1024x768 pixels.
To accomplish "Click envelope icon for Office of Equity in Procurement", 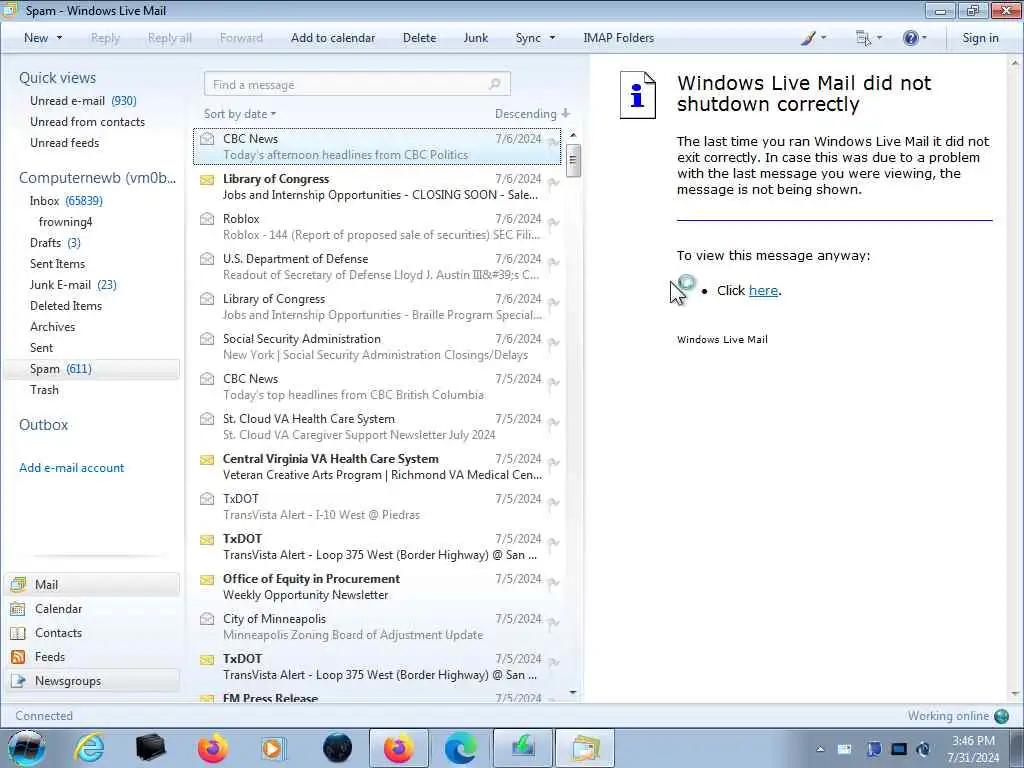I will click(207, 579).
